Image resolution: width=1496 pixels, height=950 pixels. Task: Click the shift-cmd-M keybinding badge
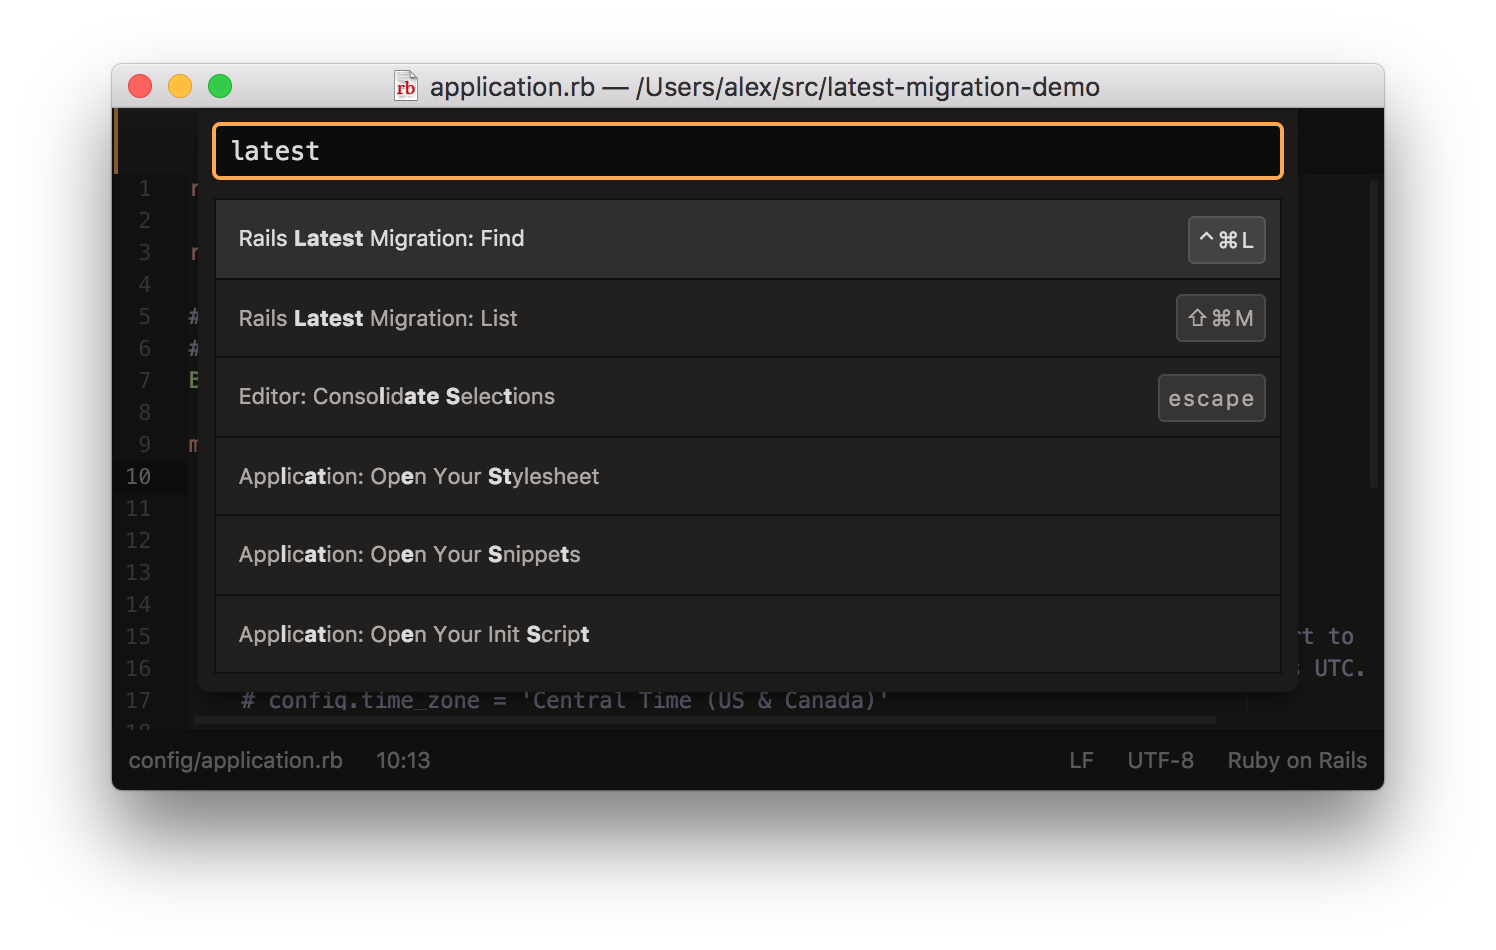coord(1220,318)
